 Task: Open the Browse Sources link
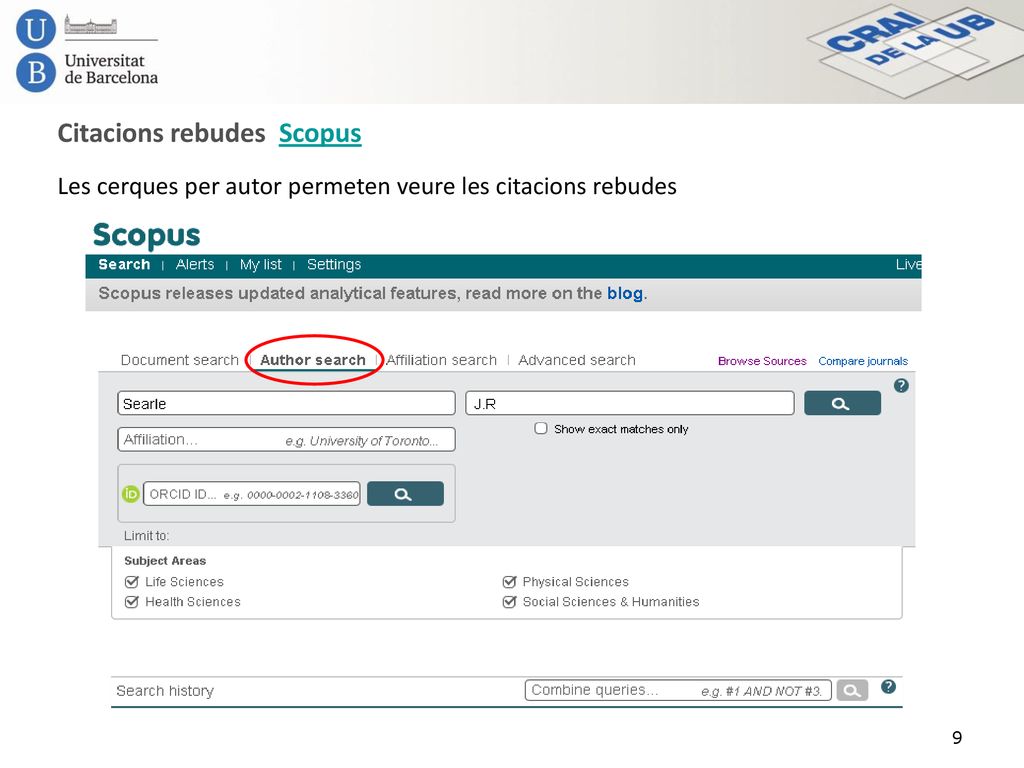(762, 361)
